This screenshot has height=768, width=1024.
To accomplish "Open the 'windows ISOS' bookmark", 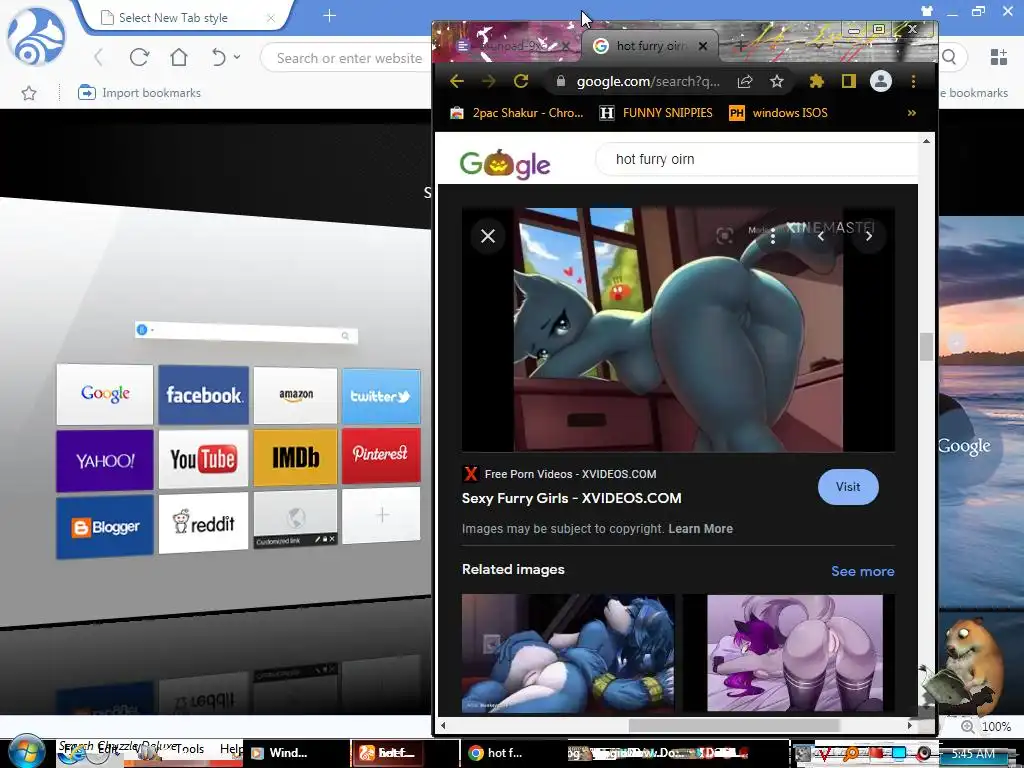I will tap(778, 113).
